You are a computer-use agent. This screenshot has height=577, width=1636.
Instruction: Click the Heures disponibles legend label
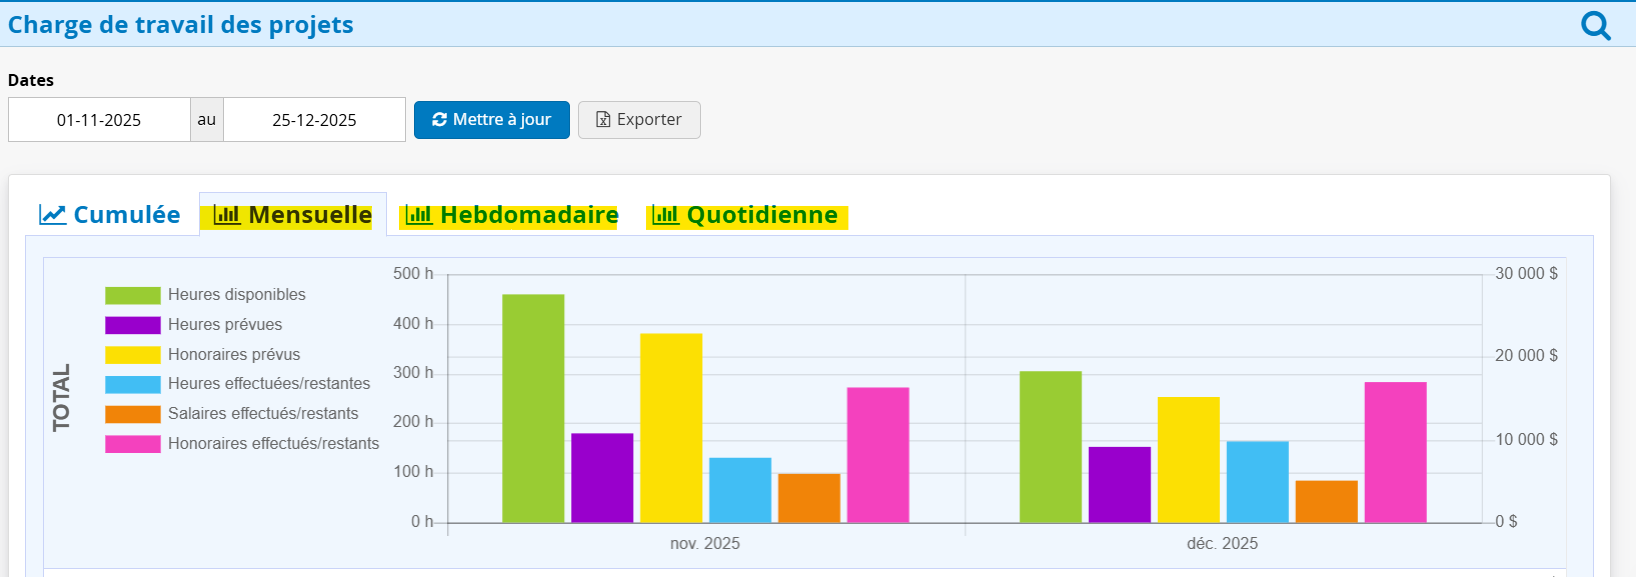coord(237,295)
